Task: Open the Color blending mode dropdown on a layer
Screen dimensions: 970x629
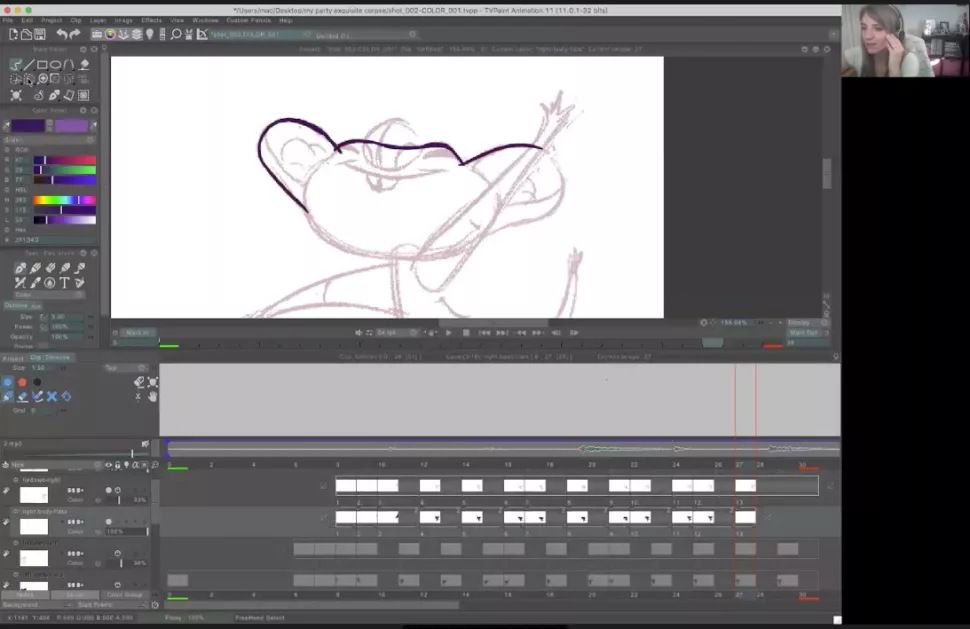Action: pos(73,499)
